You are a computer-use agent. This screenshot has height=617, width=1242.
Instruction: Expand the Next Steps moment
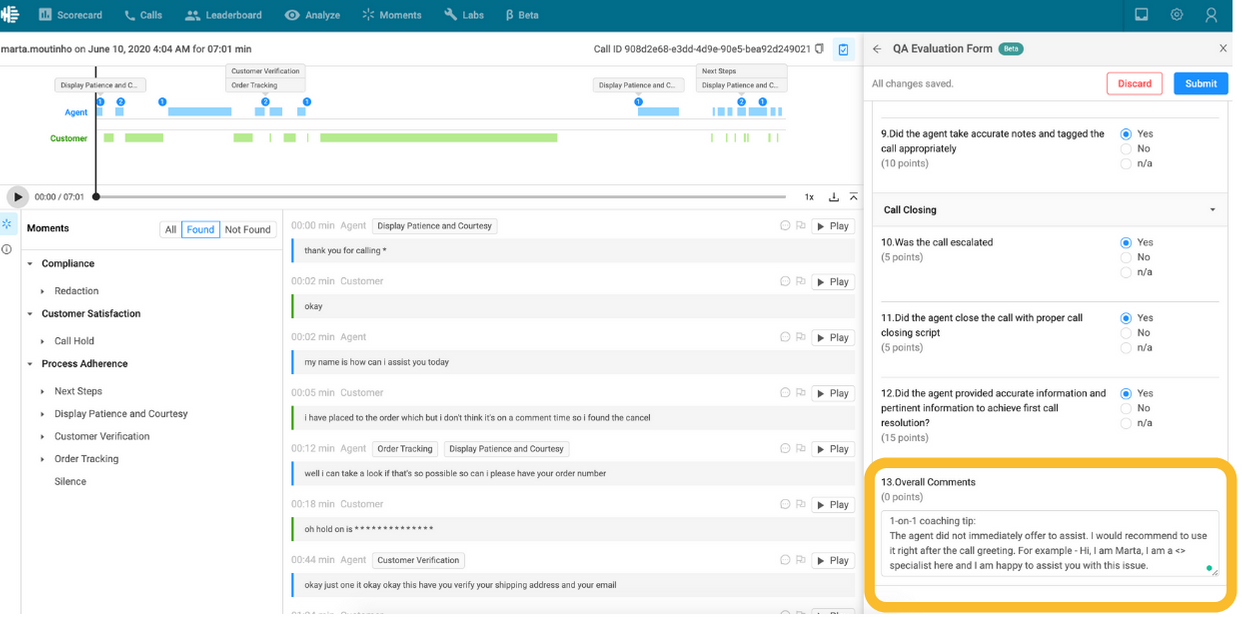(x=42, y=391)
